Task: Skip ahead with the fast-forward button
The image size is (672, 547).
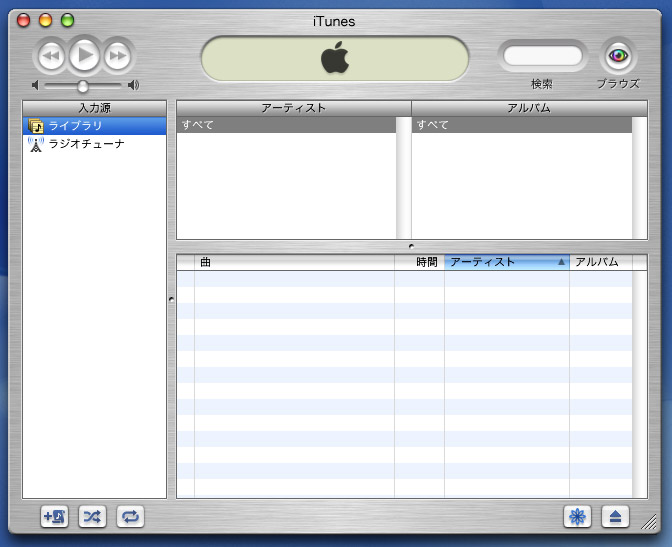Action: click(117, 56)
